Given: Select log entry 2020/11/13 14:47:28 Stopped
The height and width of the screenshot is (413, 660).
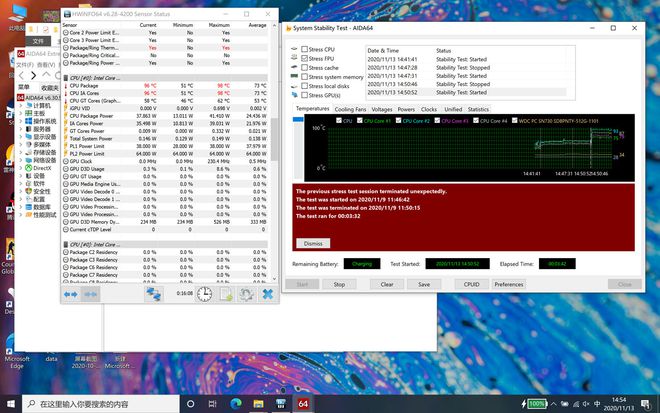Looking at the screenshot, I should (x=466, y=68).
